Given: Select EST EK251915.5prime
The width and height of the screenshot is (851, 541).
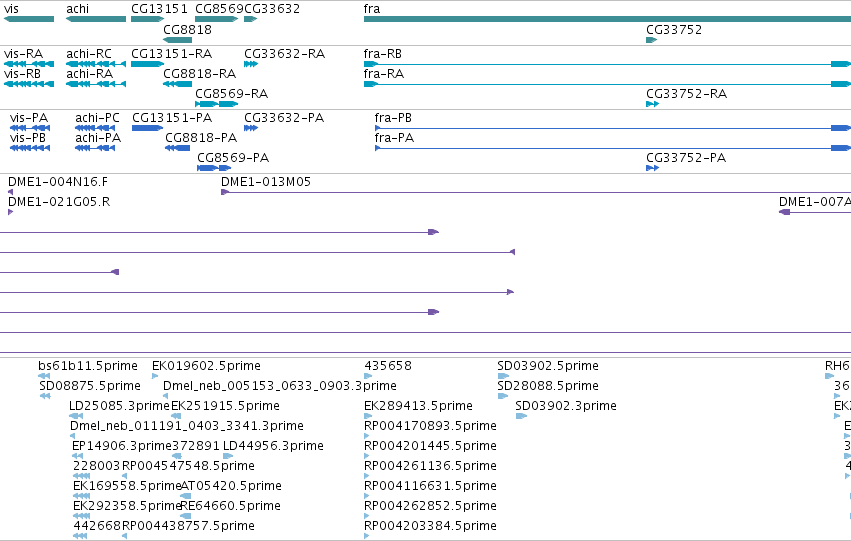Looking at the screenshot, I should pos(176,416).
